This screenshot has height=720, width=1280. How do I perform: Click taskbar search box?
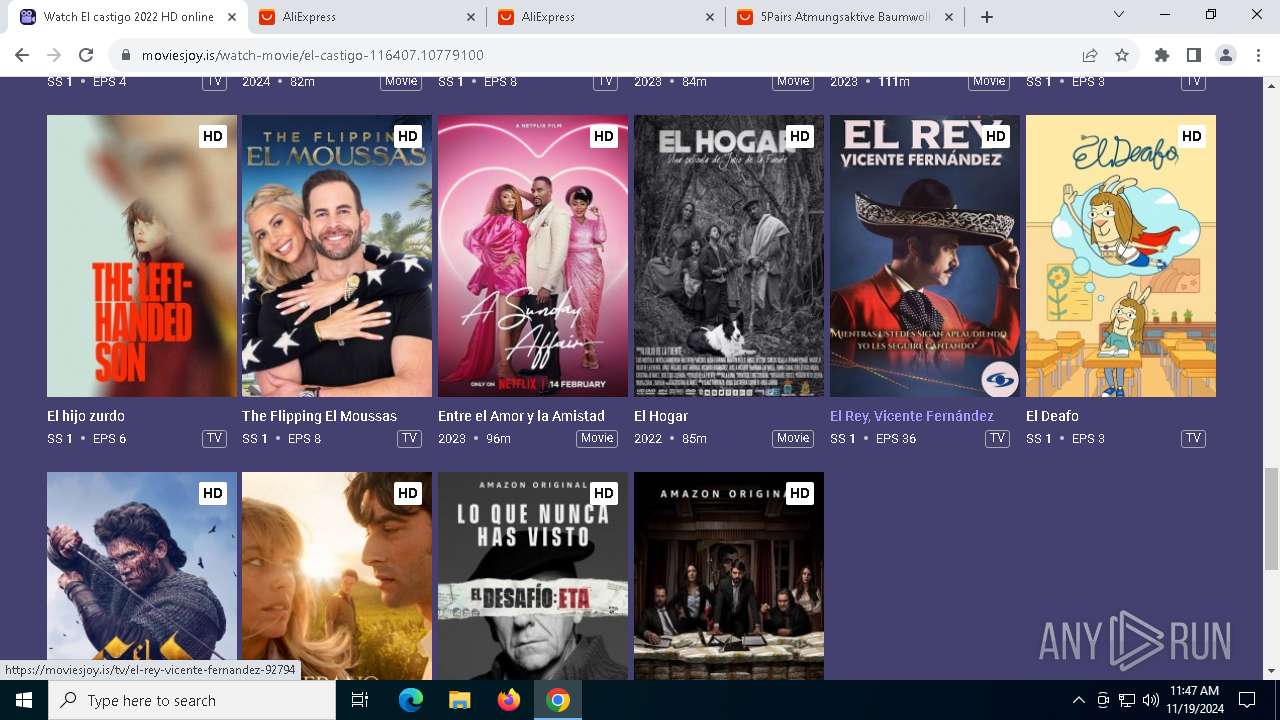[x=192, y=700]
